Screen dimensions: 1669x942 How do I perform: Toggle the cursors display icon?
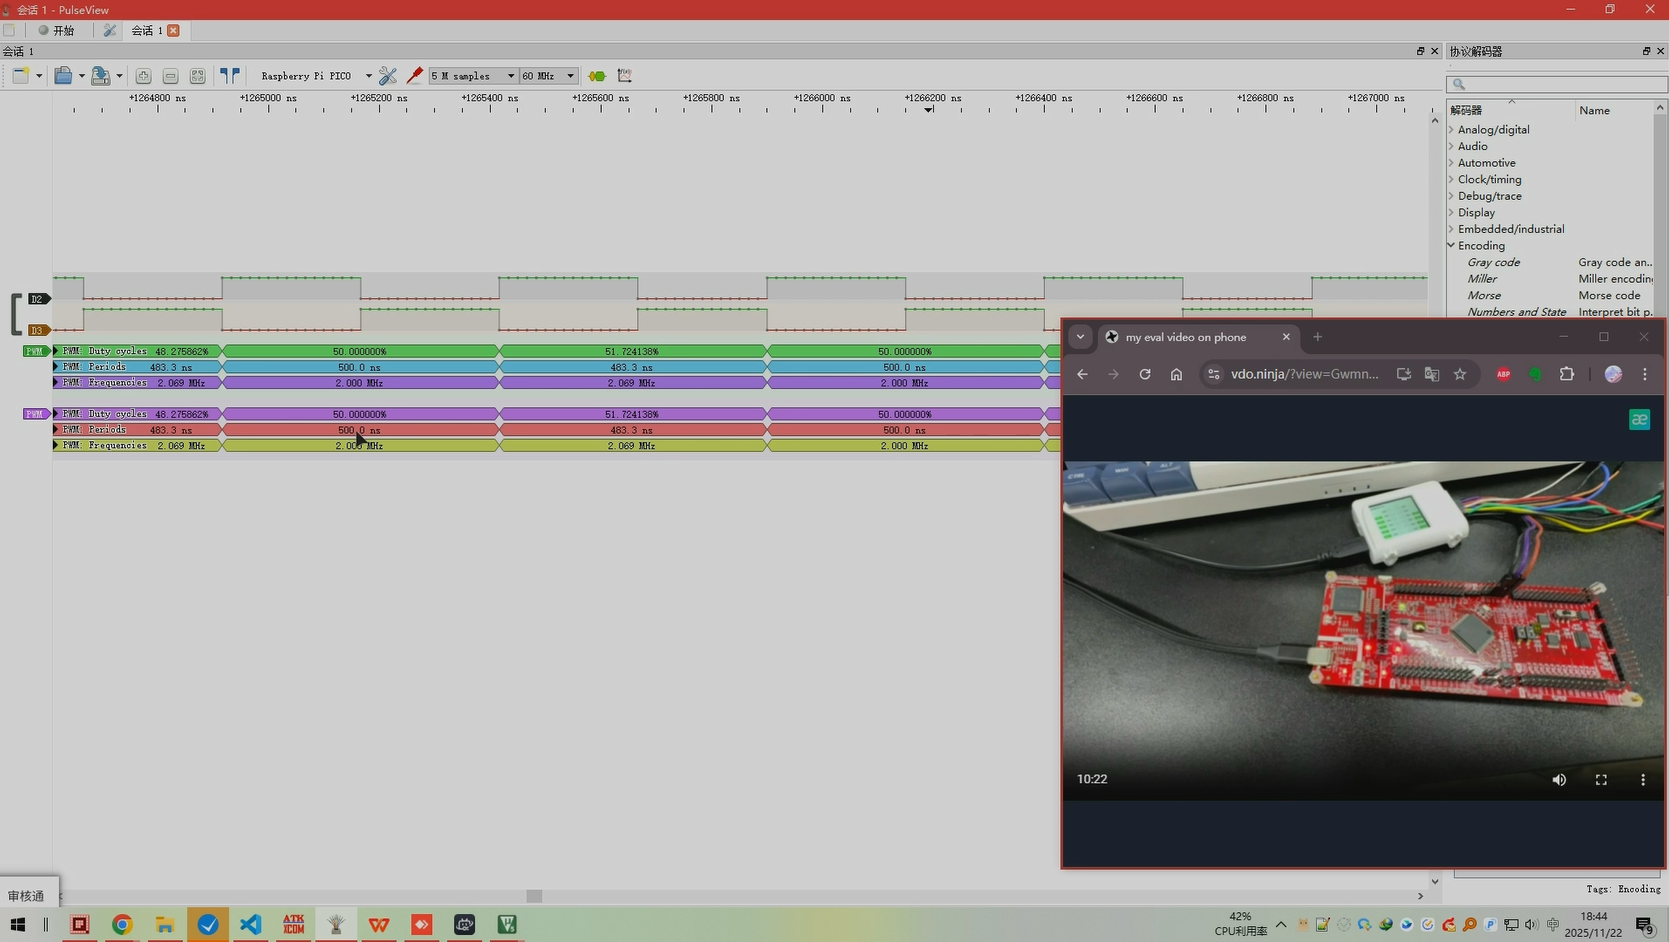(230, 76)
